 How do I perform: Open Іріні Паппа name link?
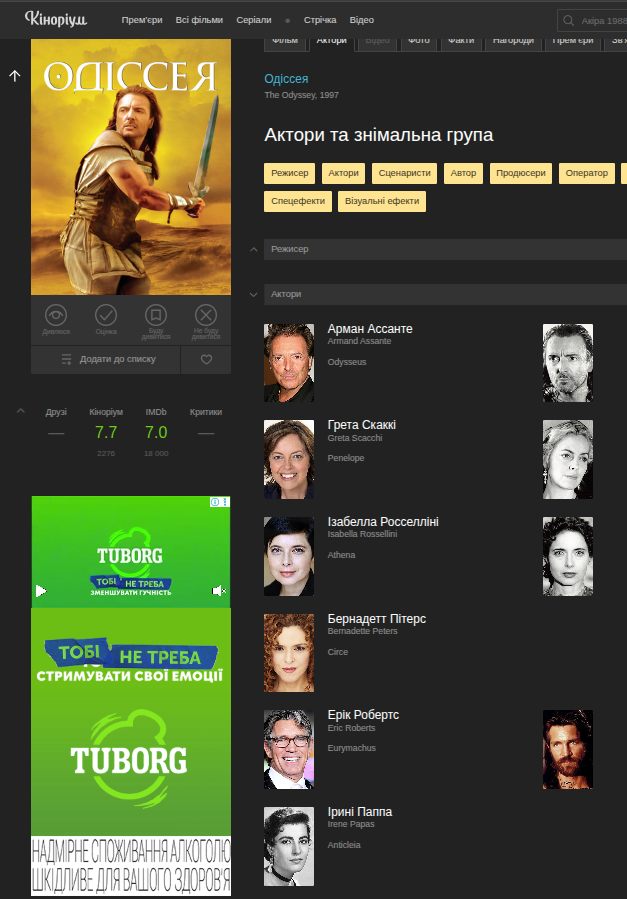(x=359, y=812)
